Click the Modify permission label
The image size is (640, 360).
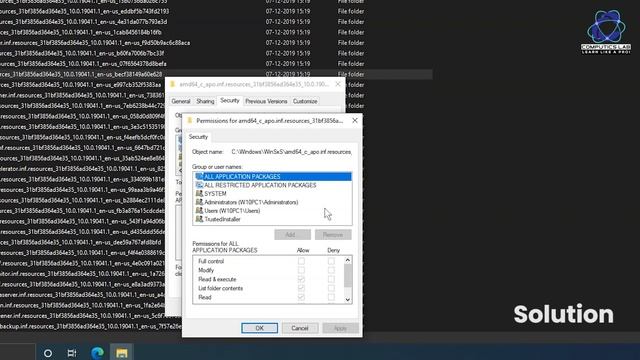206,270
